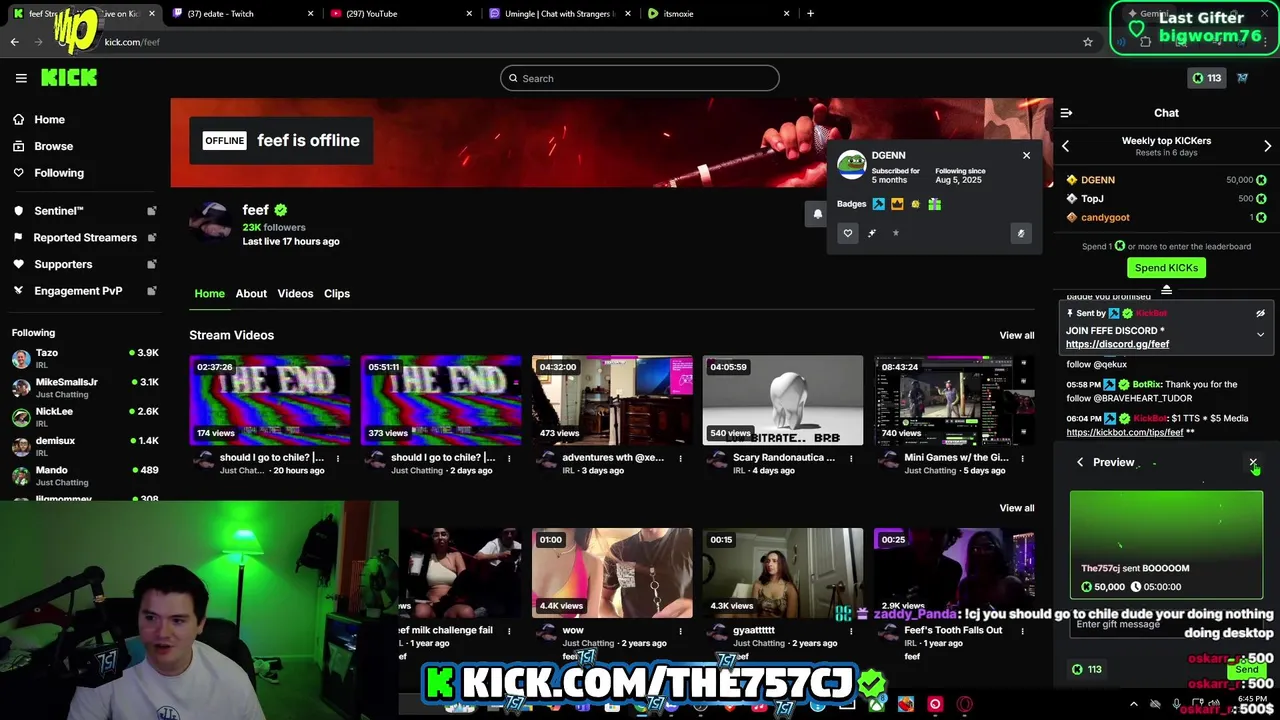The image size is (1280, 720).
Task: Bookmark this page with star icon
Action: click(x=1088, y=42)
